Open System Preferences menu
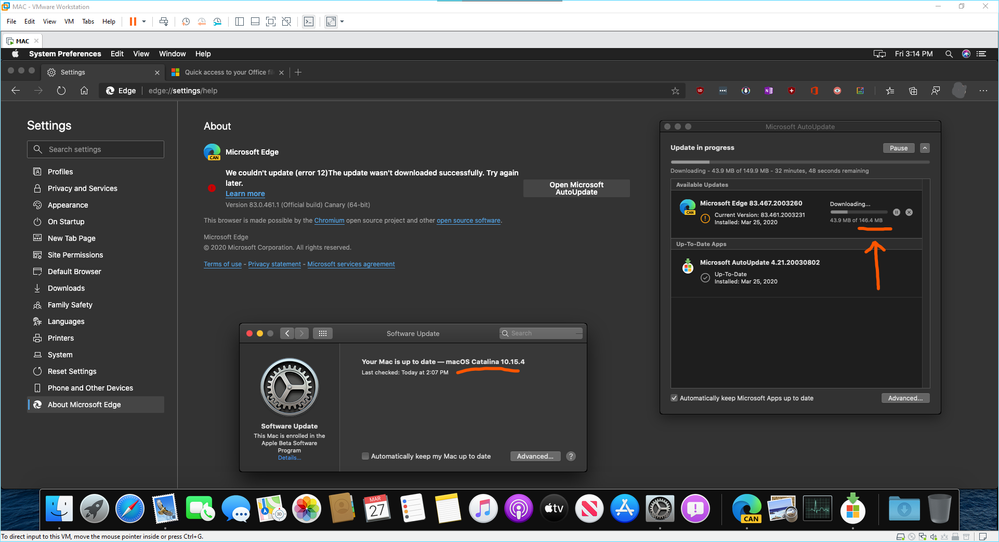Viewport: 999px width, 542px height. [x=65, y=54]
